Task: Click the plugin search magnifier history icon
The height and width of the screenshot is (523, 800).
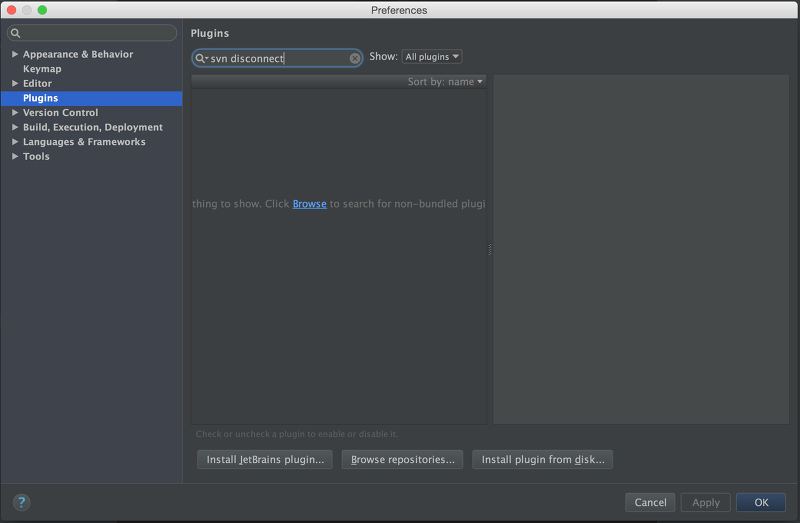Action: point(202,58)
